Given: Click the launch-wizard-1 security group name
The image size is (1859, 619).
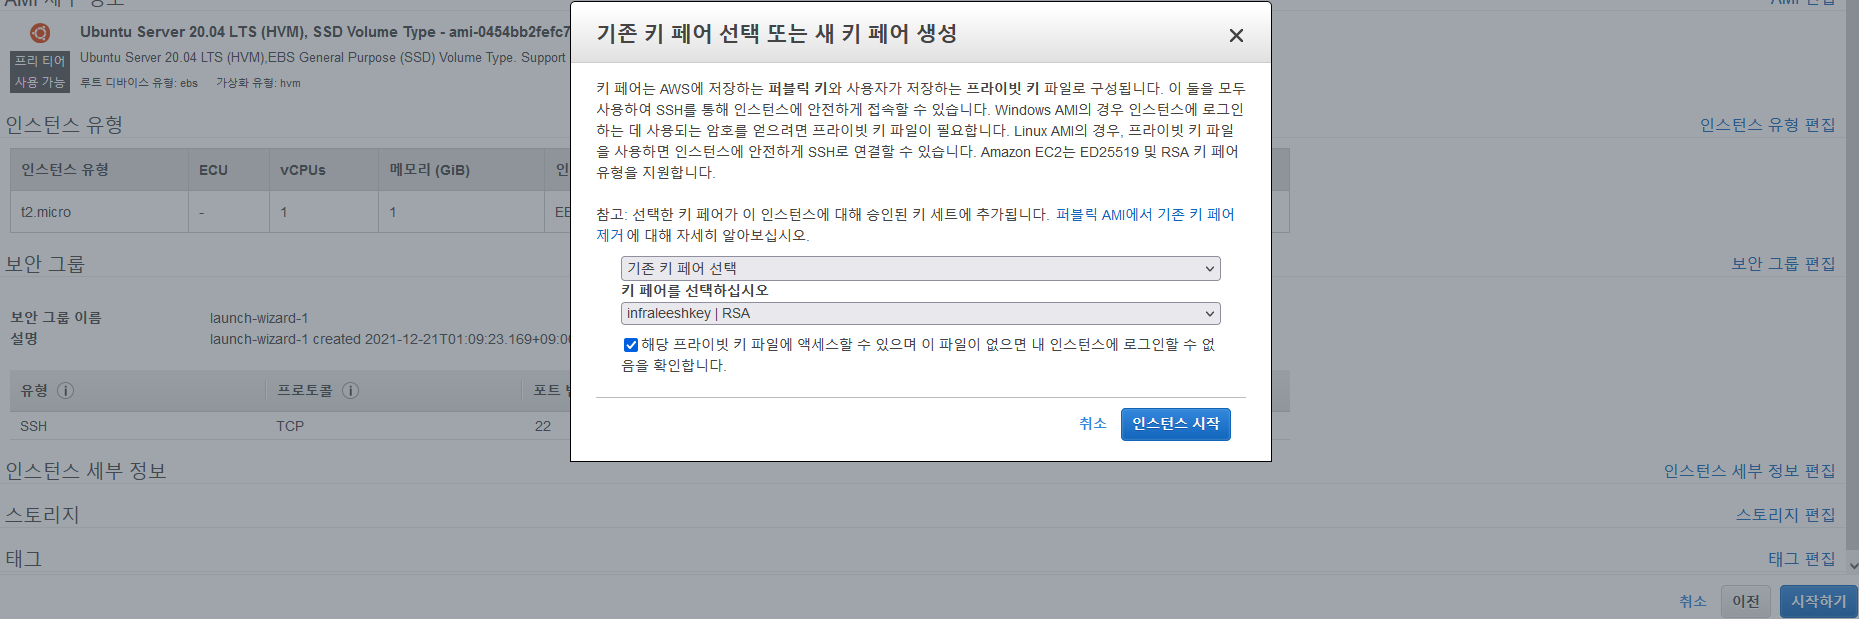Looking at the screenshot, I should pyautogui.click(x=259, y=318).
